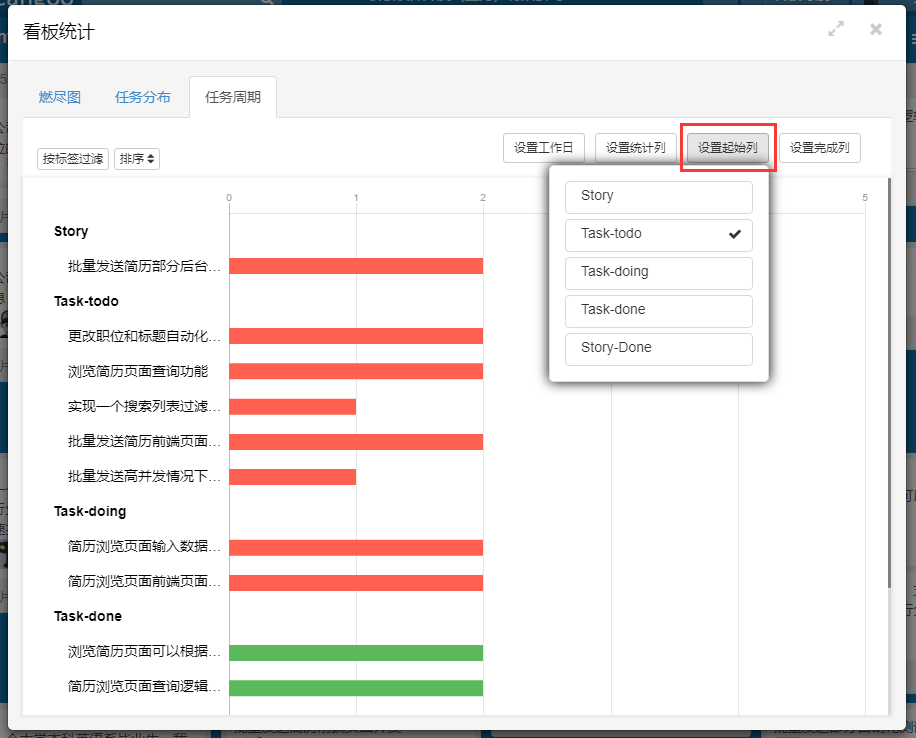Image resolution: width=916 pixels, height=738 pixels.
Task: Select Task-done in the dropdown list
Action: [658, 310]
